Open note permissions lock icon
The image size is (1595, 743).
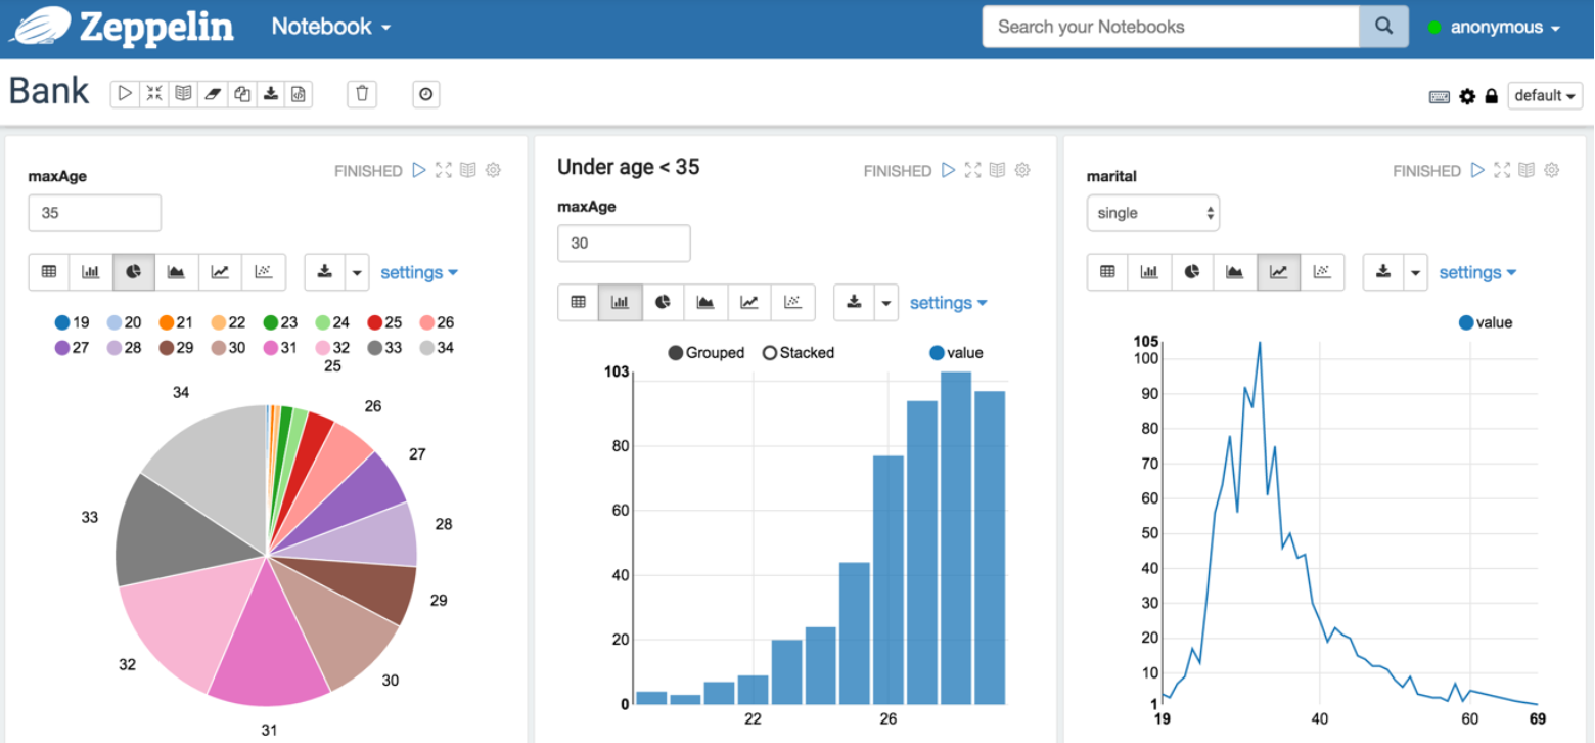click(x=1491, y=96)
